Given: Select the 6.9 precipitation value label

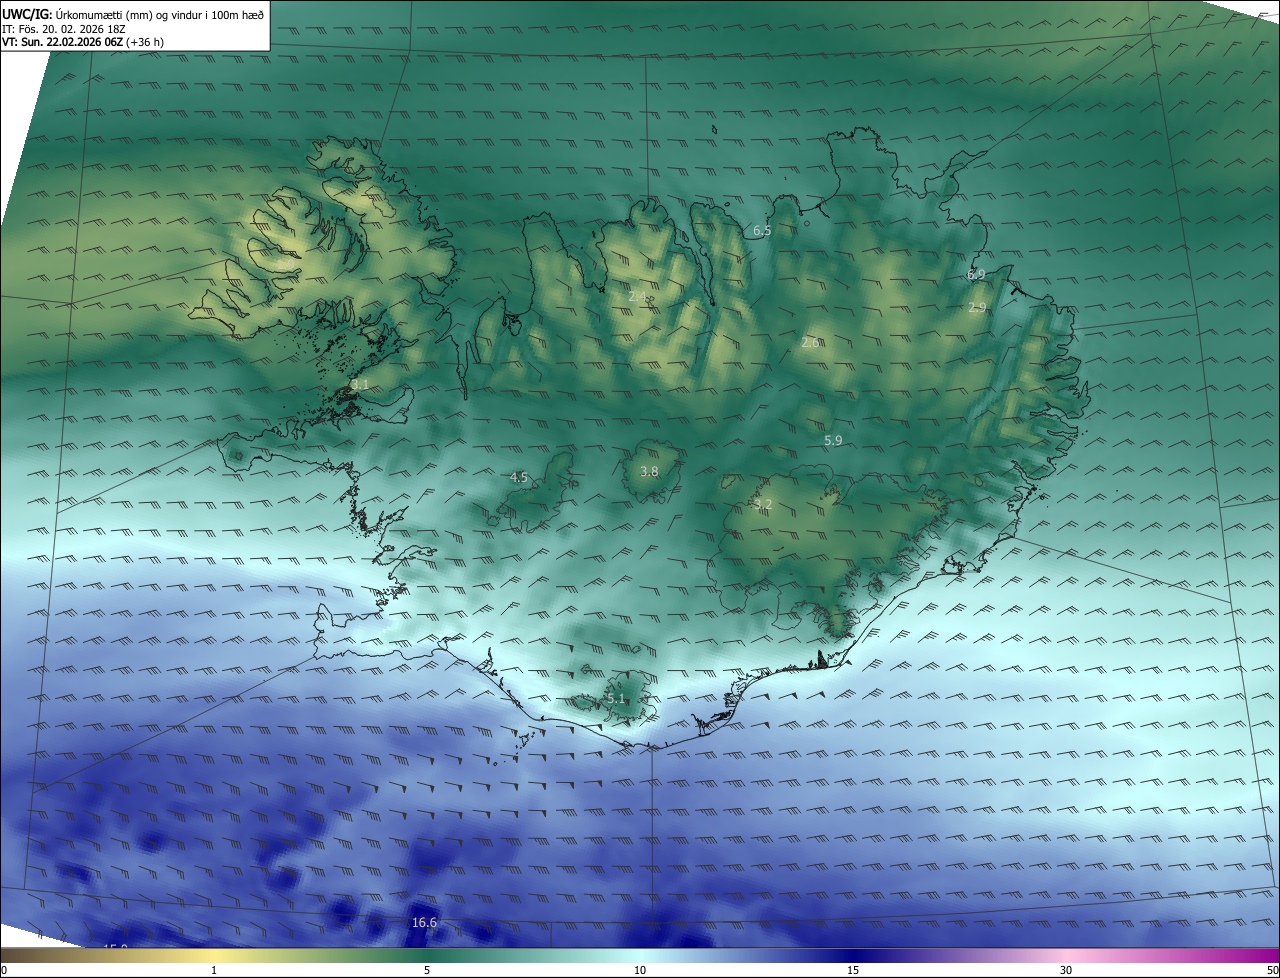Looking at the screenshot, I should [976, 274].
